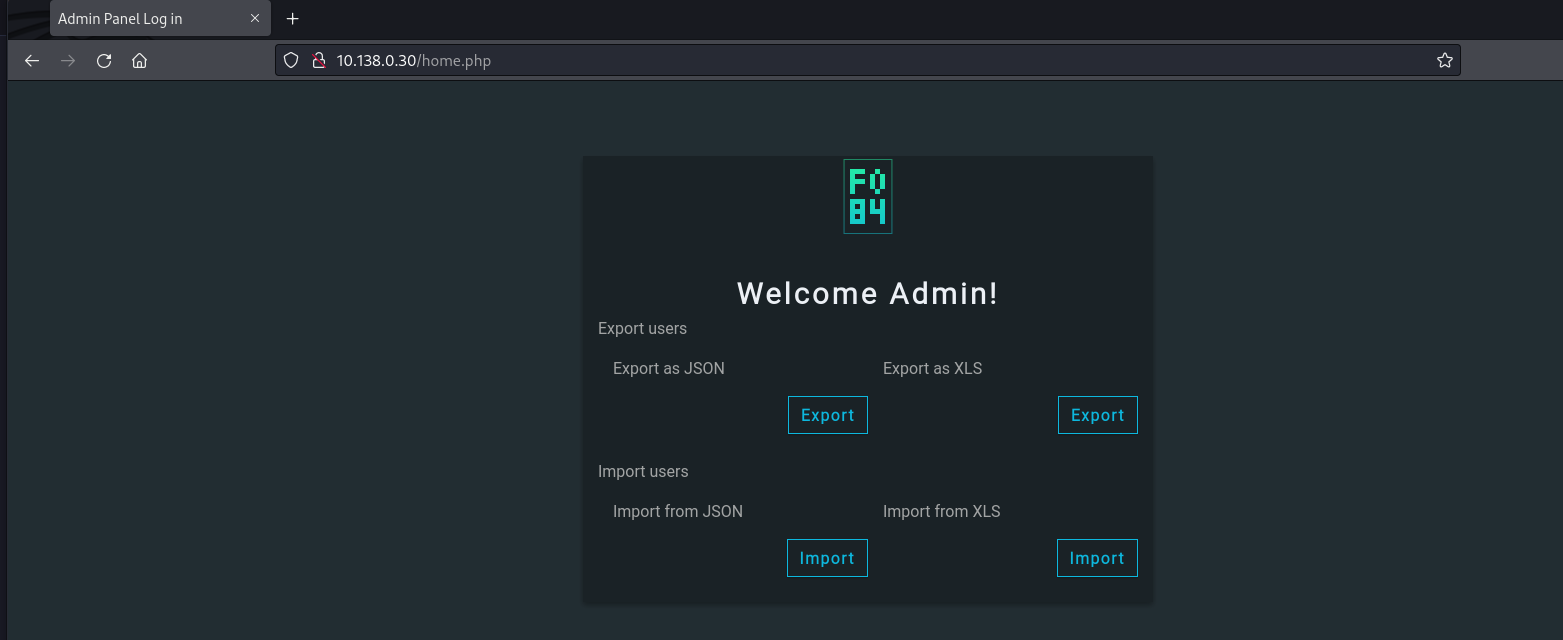Viewport: 1563px width, 640px height.
Task: Click the Import from XLS text label
Action: (941, 512)
